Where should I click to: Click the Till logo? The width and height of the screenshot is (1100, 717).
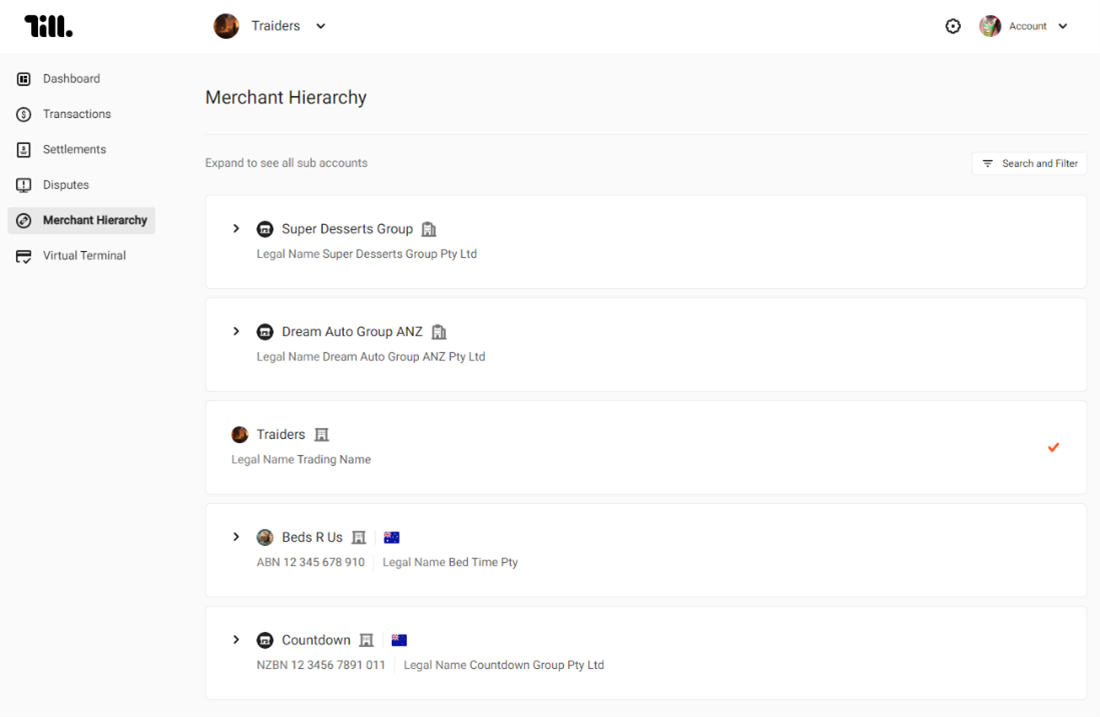[x=48, y=26]
